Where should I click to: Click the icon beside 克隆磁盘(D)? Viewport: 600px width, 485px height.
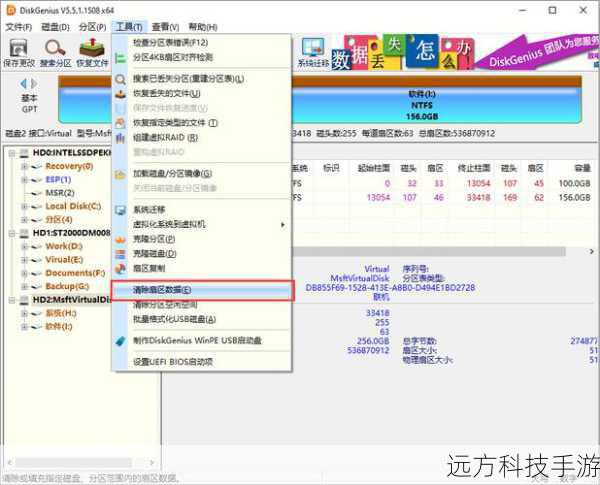coord(120,254)
